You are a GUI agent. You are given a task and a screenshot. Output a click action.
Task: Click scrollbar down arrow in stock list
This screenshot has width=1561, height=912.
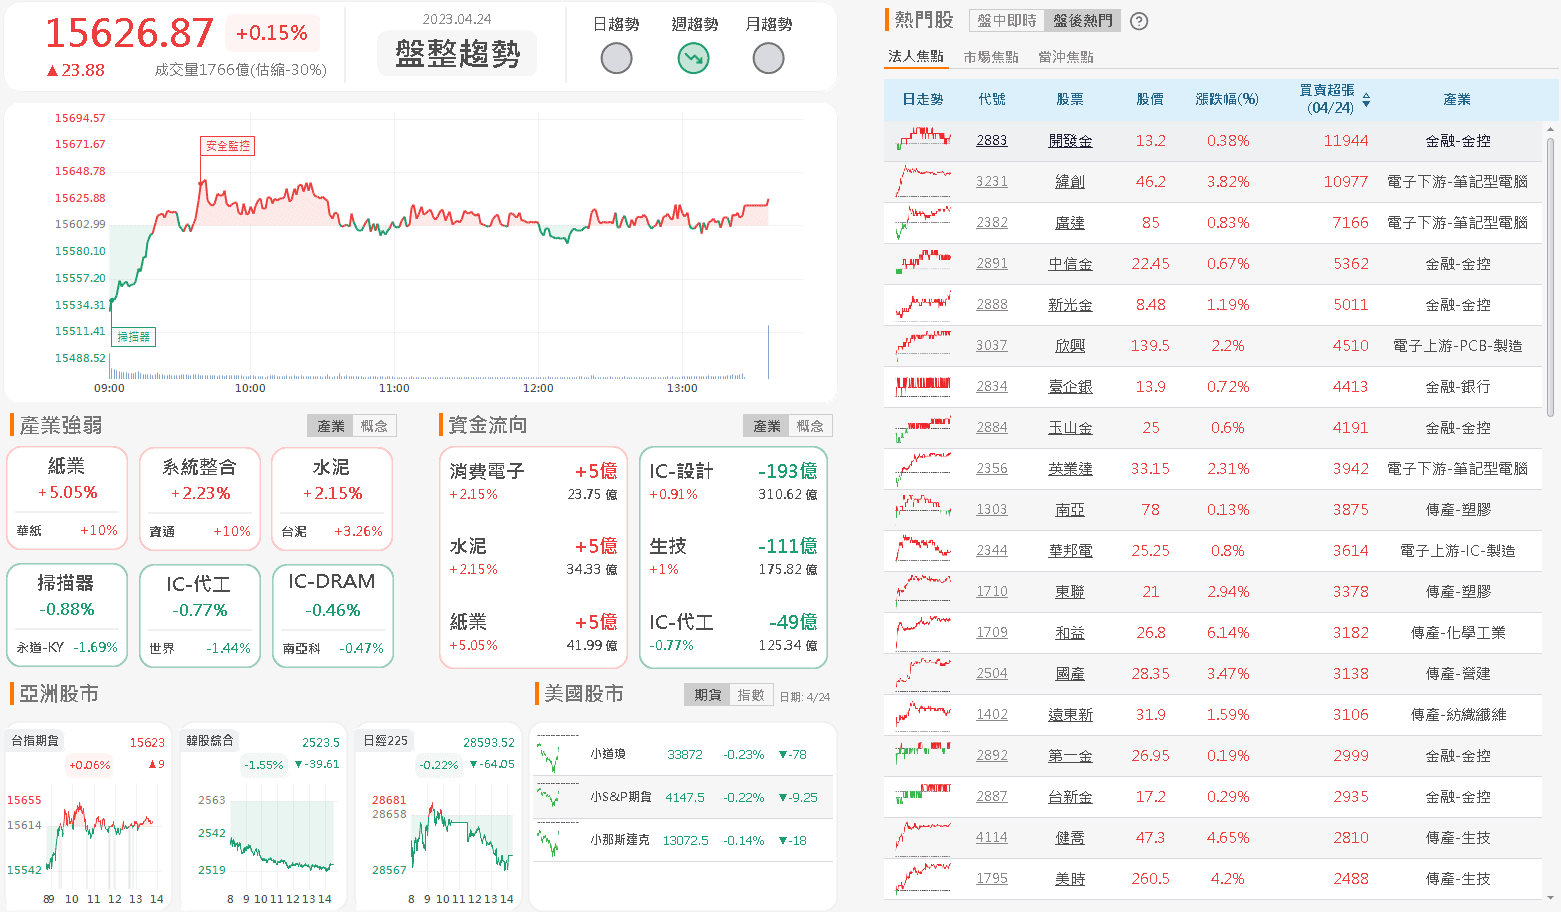click(1551, 898)
